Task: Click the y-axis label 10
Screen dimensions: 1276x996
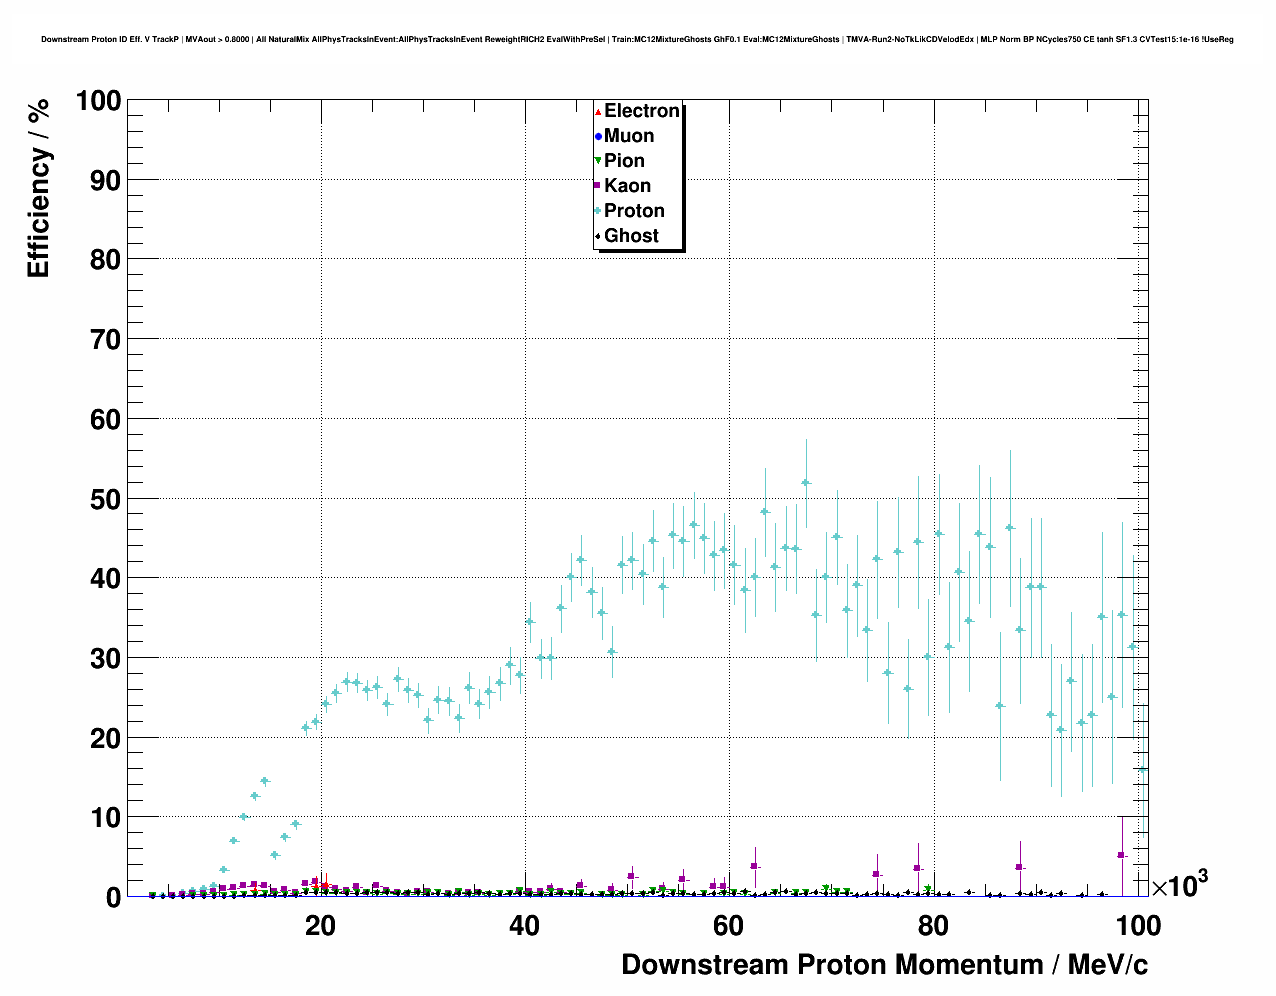Action: (x=106, y=818)
